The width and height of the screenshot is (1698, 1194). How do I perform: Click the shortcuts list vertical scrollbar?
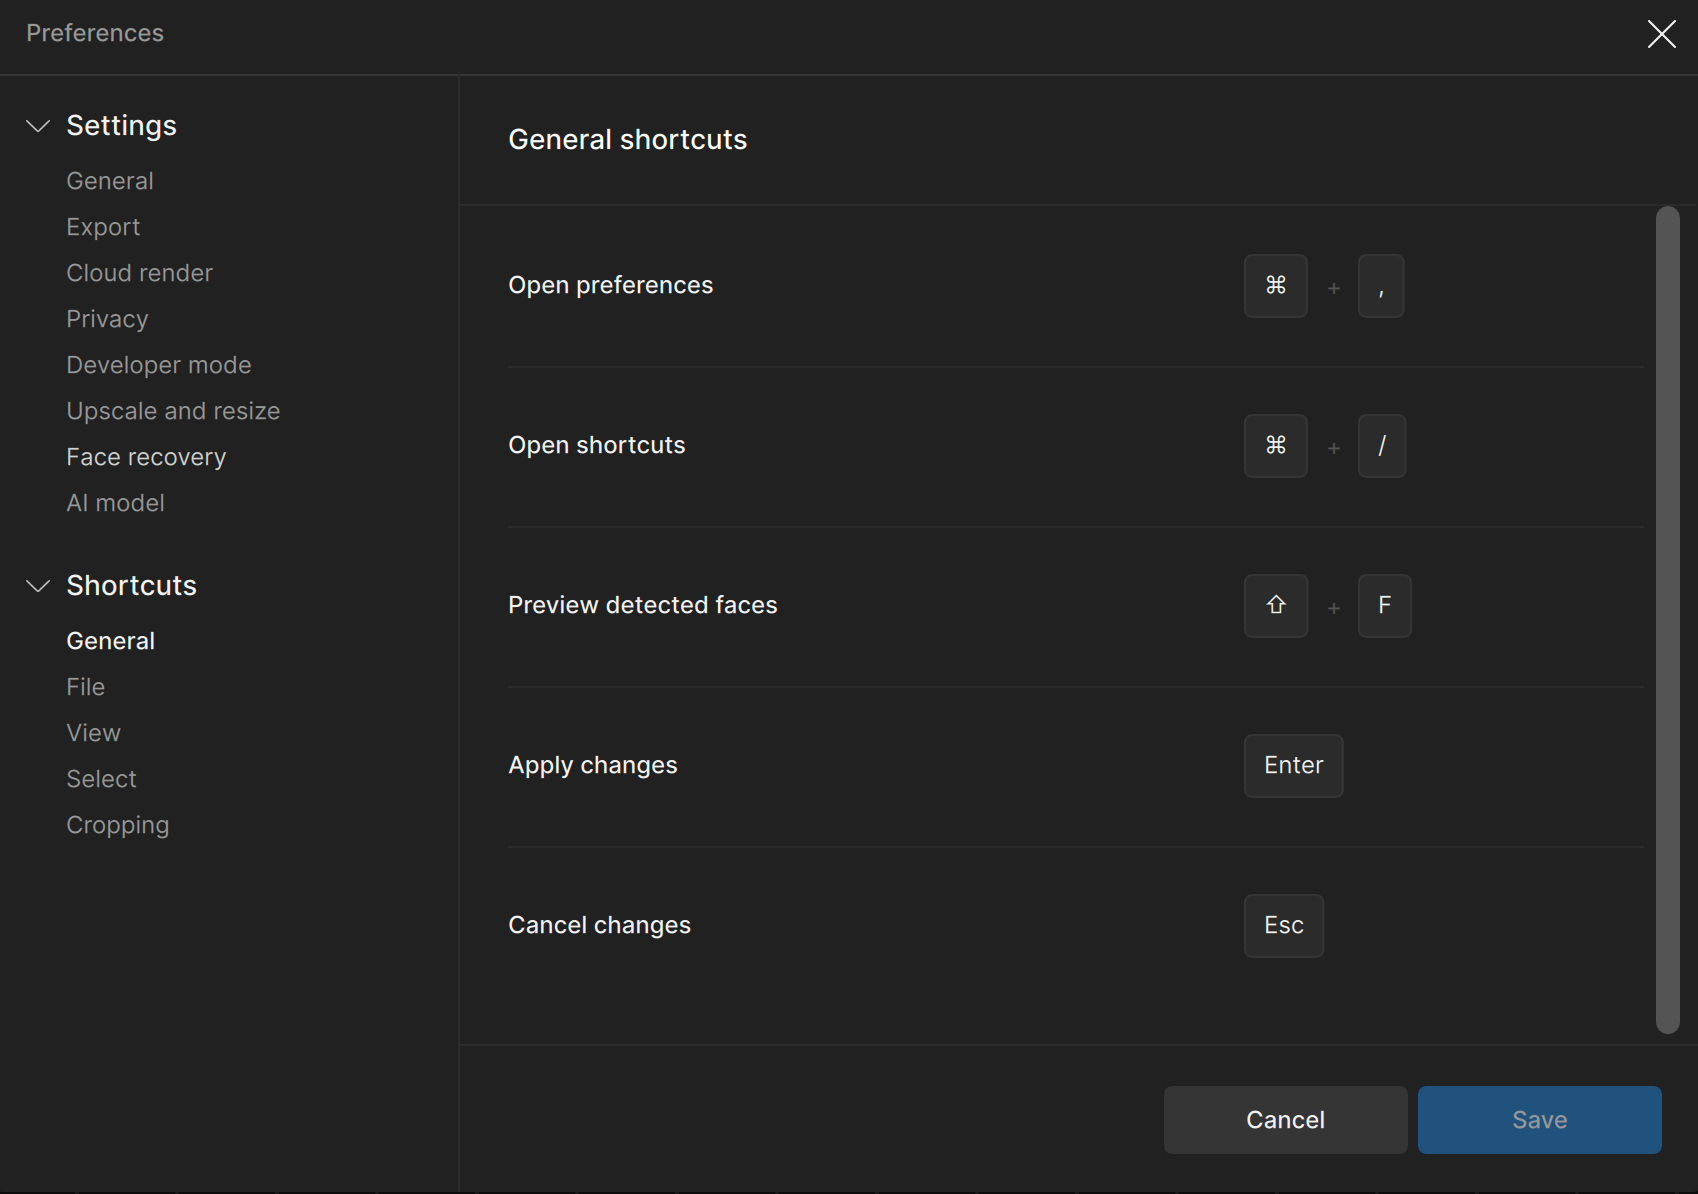1667,620
